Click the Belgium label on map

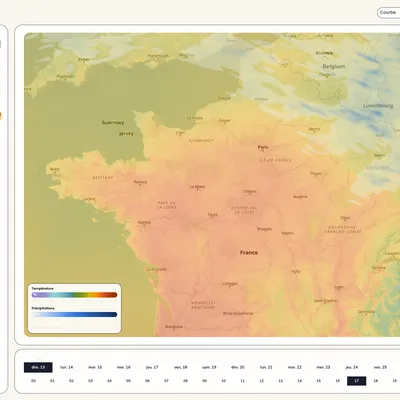(334, 66)
